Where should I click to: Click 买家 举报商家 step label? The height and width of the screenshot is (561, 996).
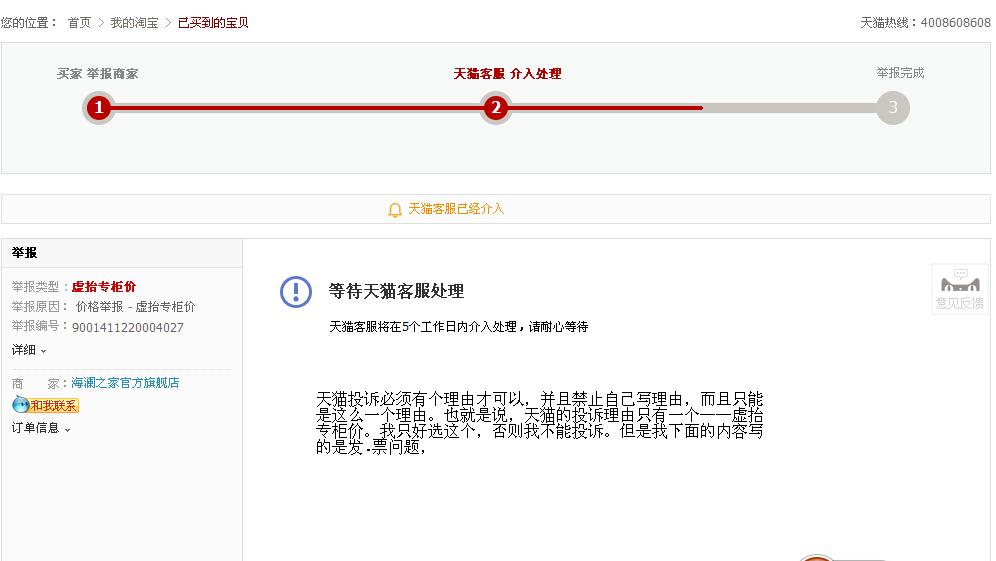[97, 74]
